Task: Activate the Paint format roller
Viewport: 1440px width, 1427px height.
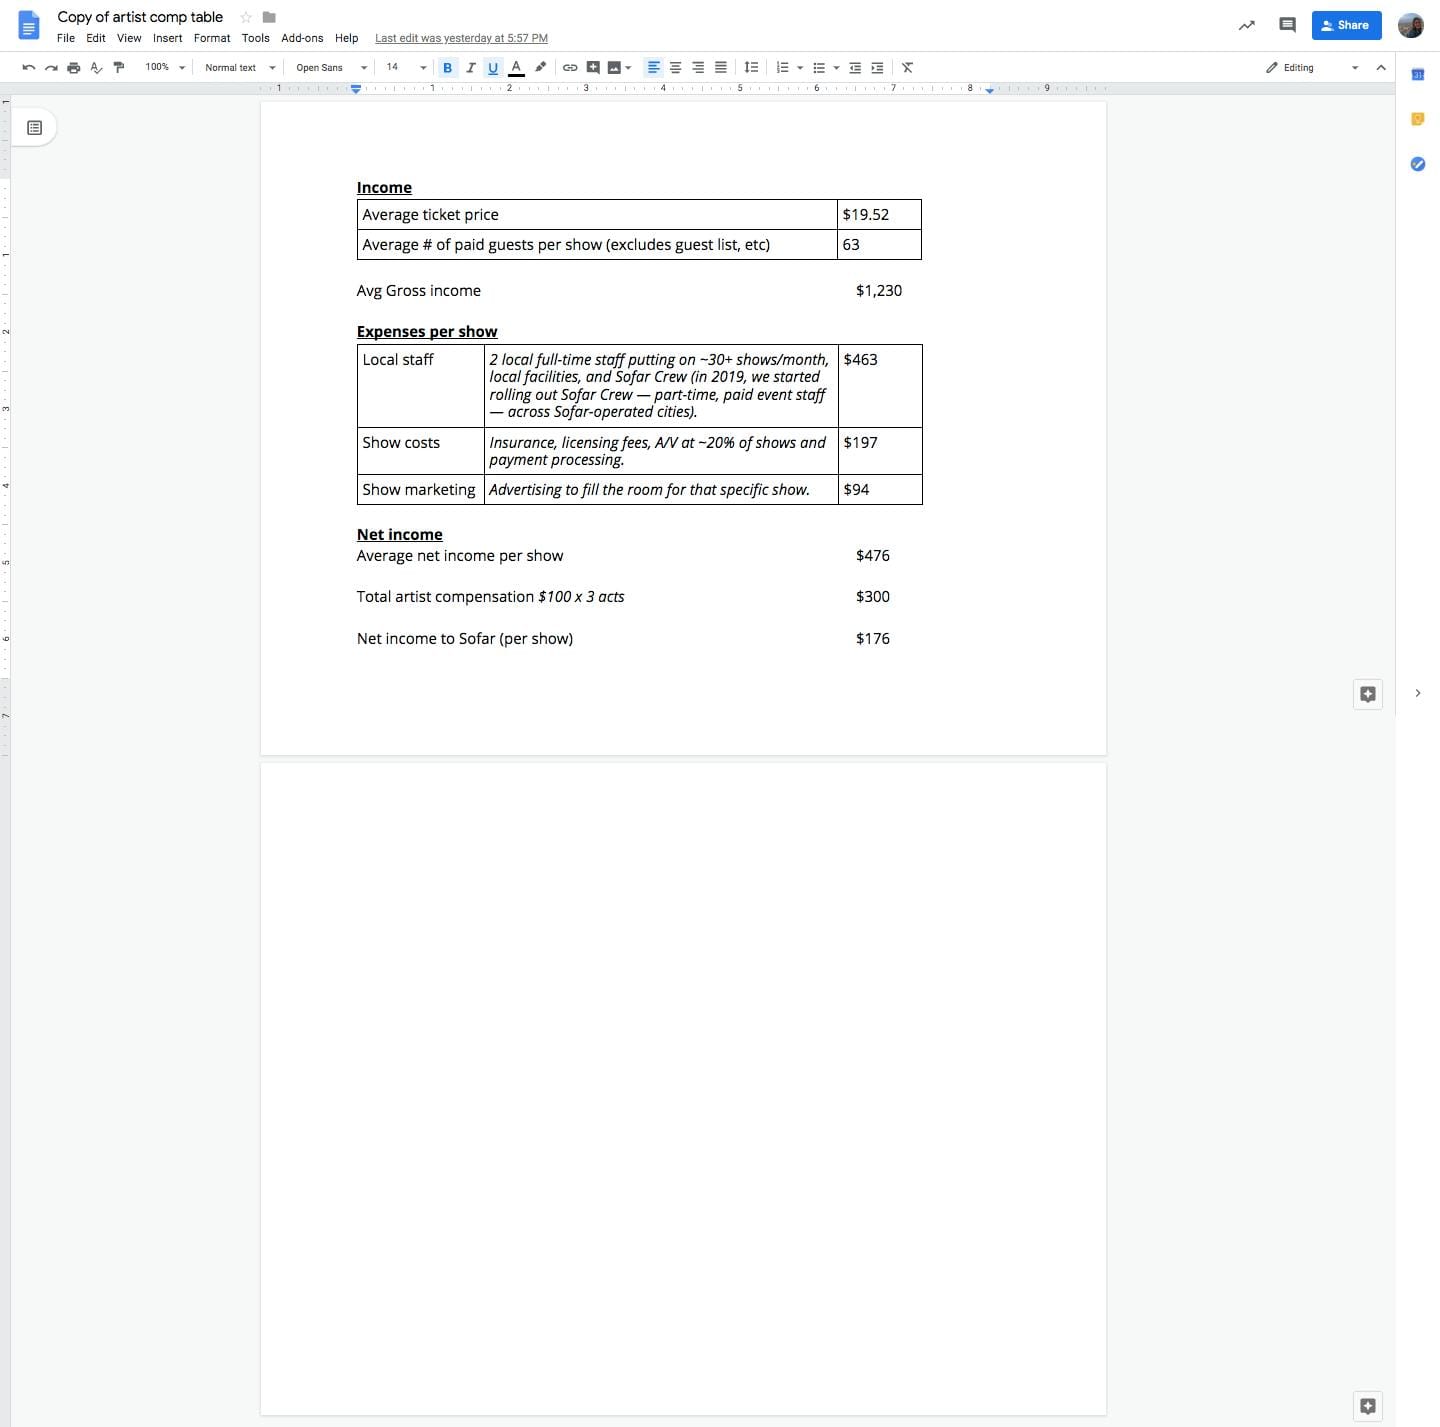Action: coord(119,68)
